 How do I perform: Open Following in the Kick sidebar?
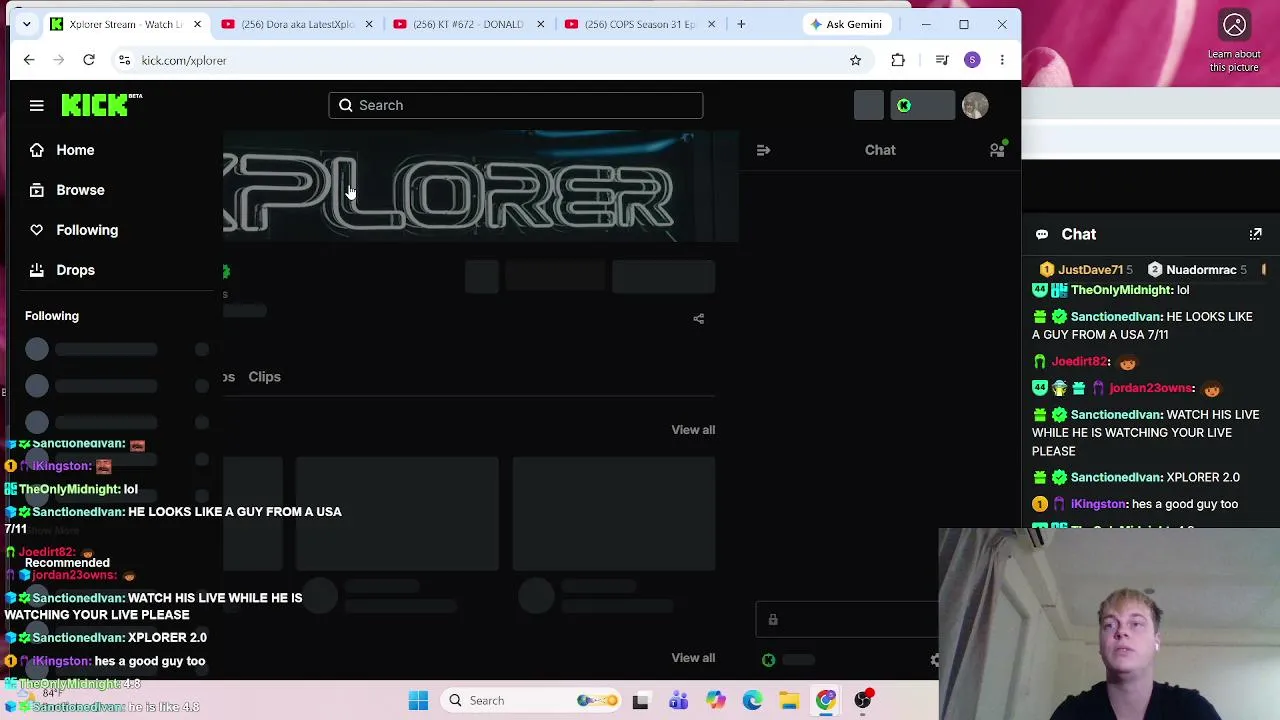point(87,230)
